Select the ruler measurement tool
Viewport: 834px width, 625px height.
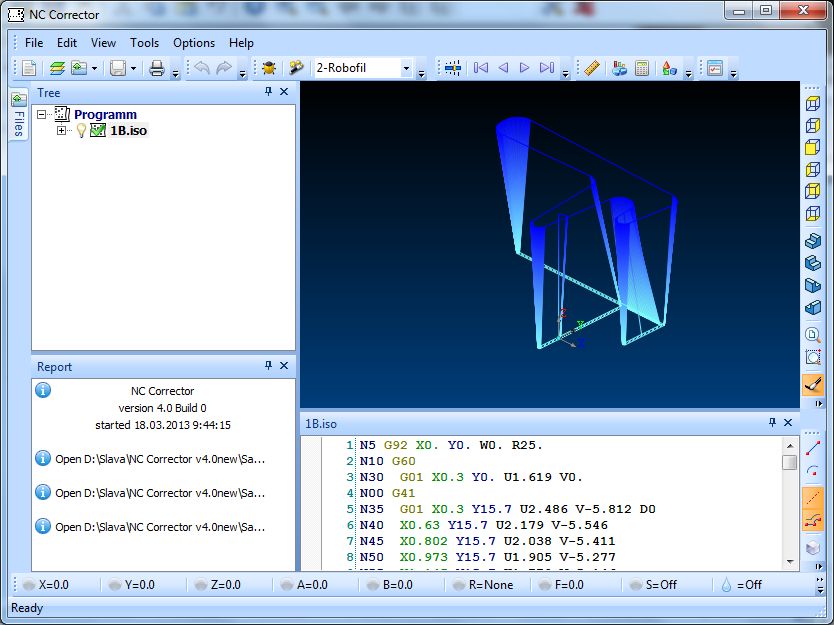592,68
